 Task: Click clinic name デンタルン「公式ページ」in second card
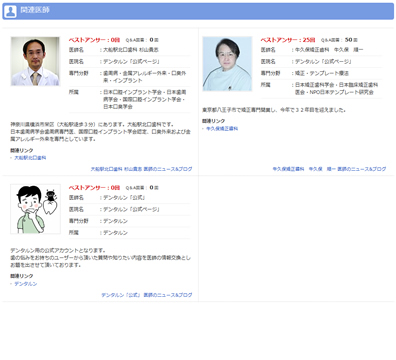323,61
